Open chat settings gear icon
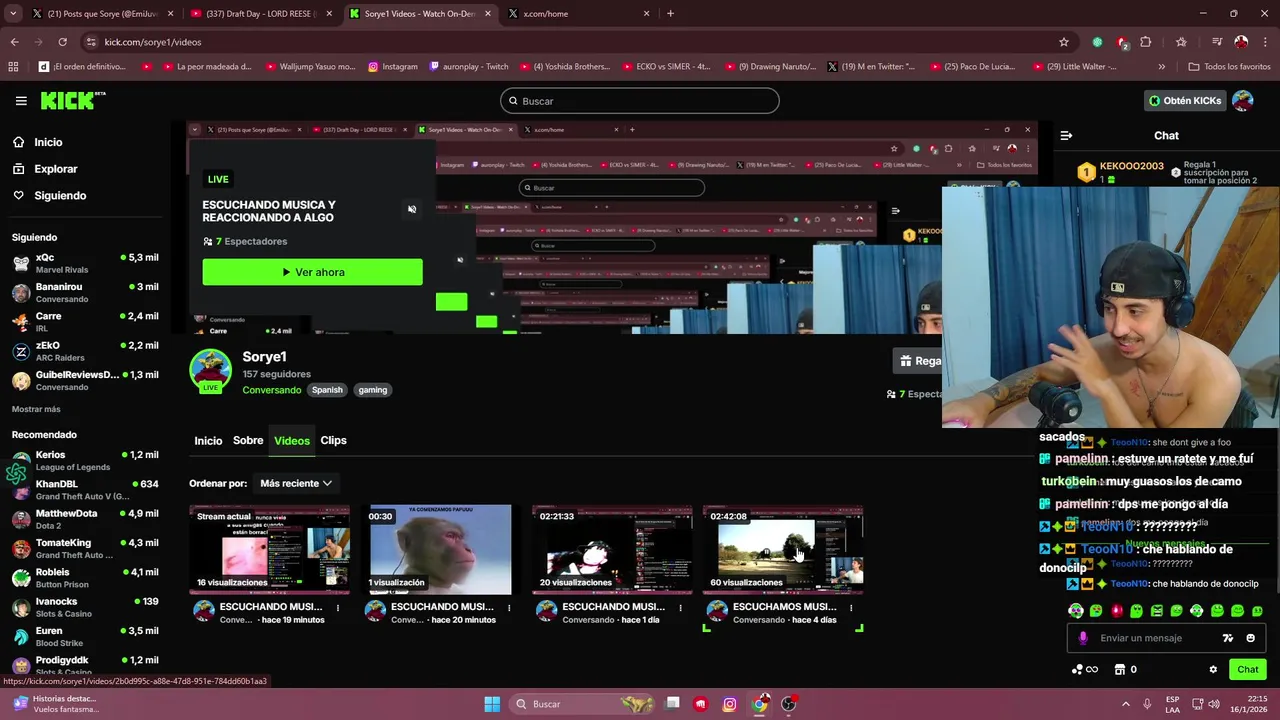 [1213, 669]
